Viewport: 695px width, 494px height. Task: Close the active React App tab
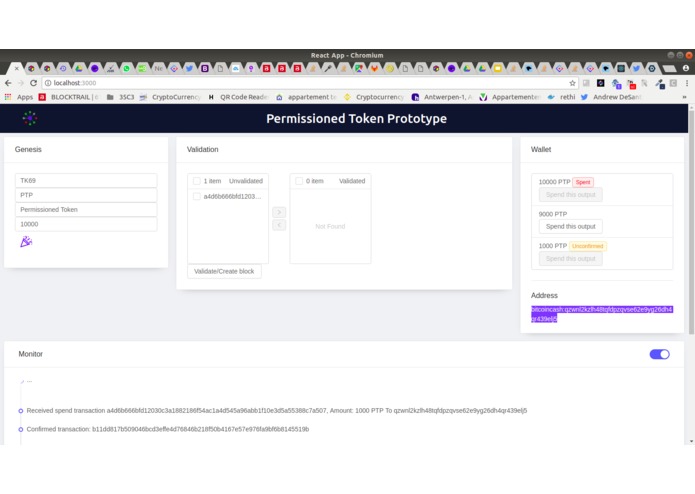[16, 68]
